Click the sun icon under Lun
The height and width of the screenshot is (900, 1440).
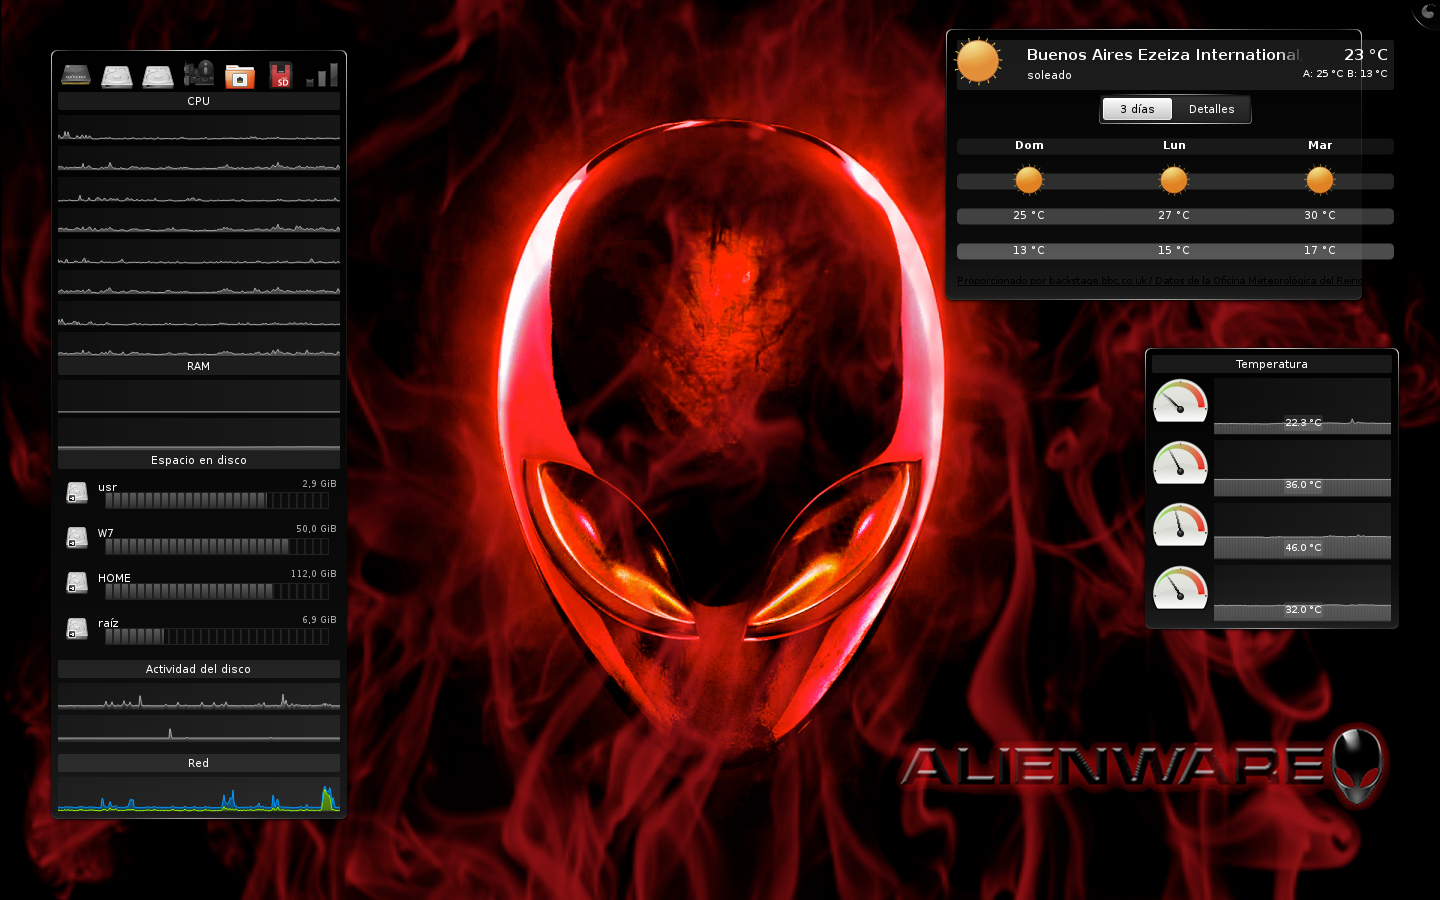click(1174, 180)
